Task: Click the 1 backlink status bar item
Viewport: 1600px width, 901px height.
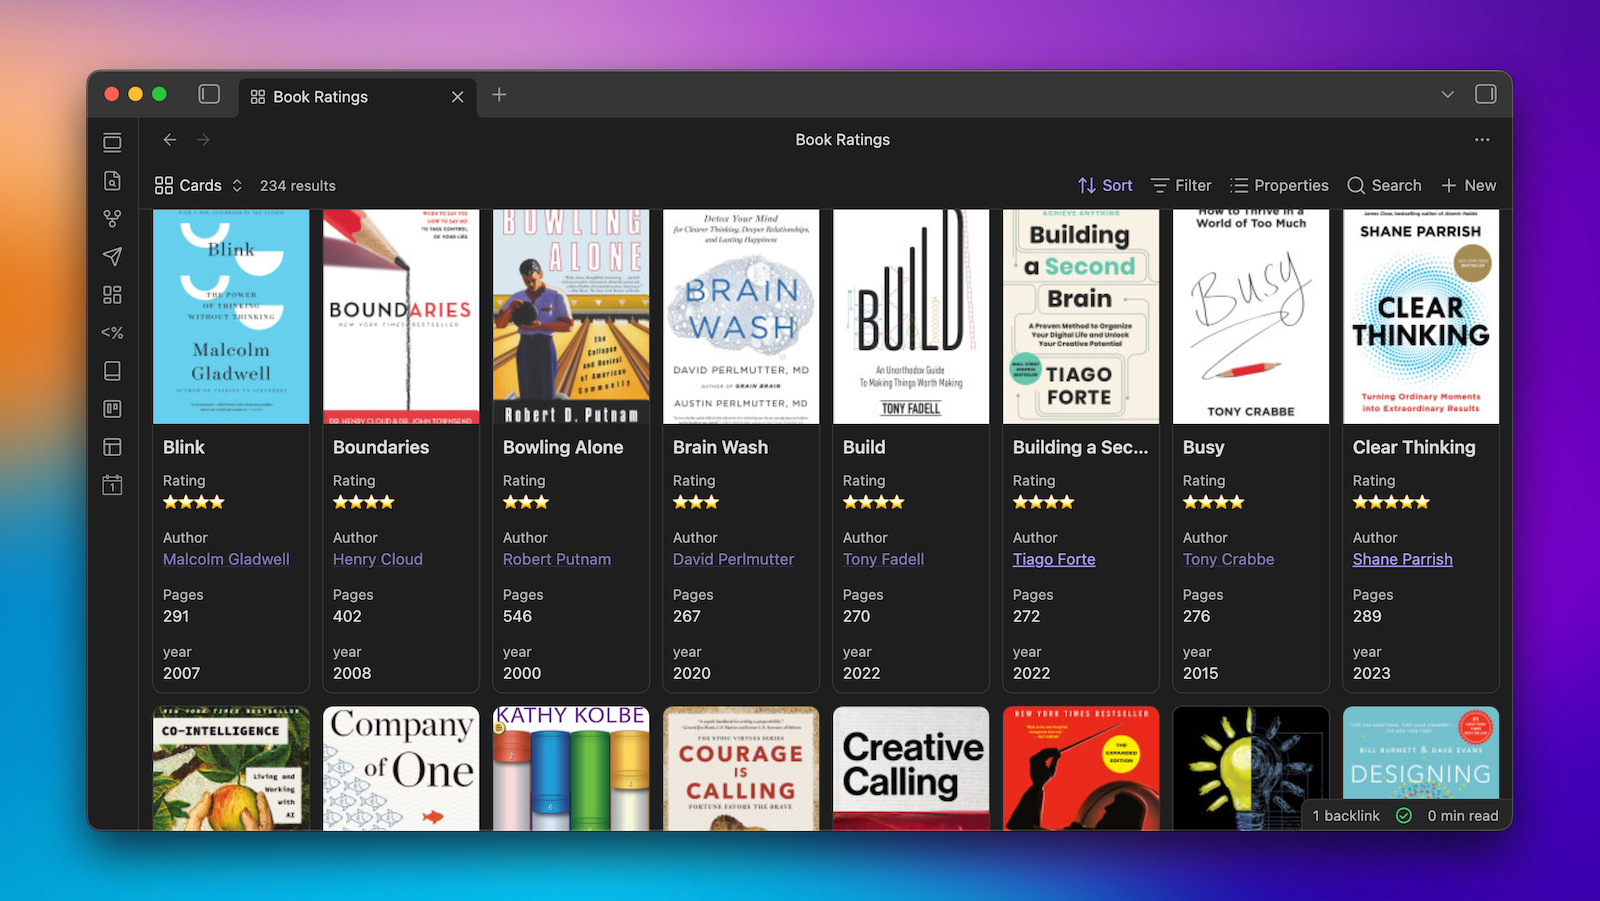Action: click(1346, 816)
